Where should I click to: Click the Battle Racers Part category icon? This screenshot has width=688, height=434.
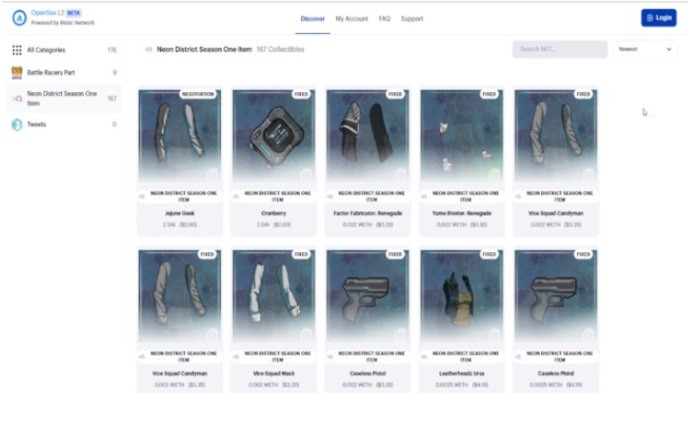click(x=17, y=72)
